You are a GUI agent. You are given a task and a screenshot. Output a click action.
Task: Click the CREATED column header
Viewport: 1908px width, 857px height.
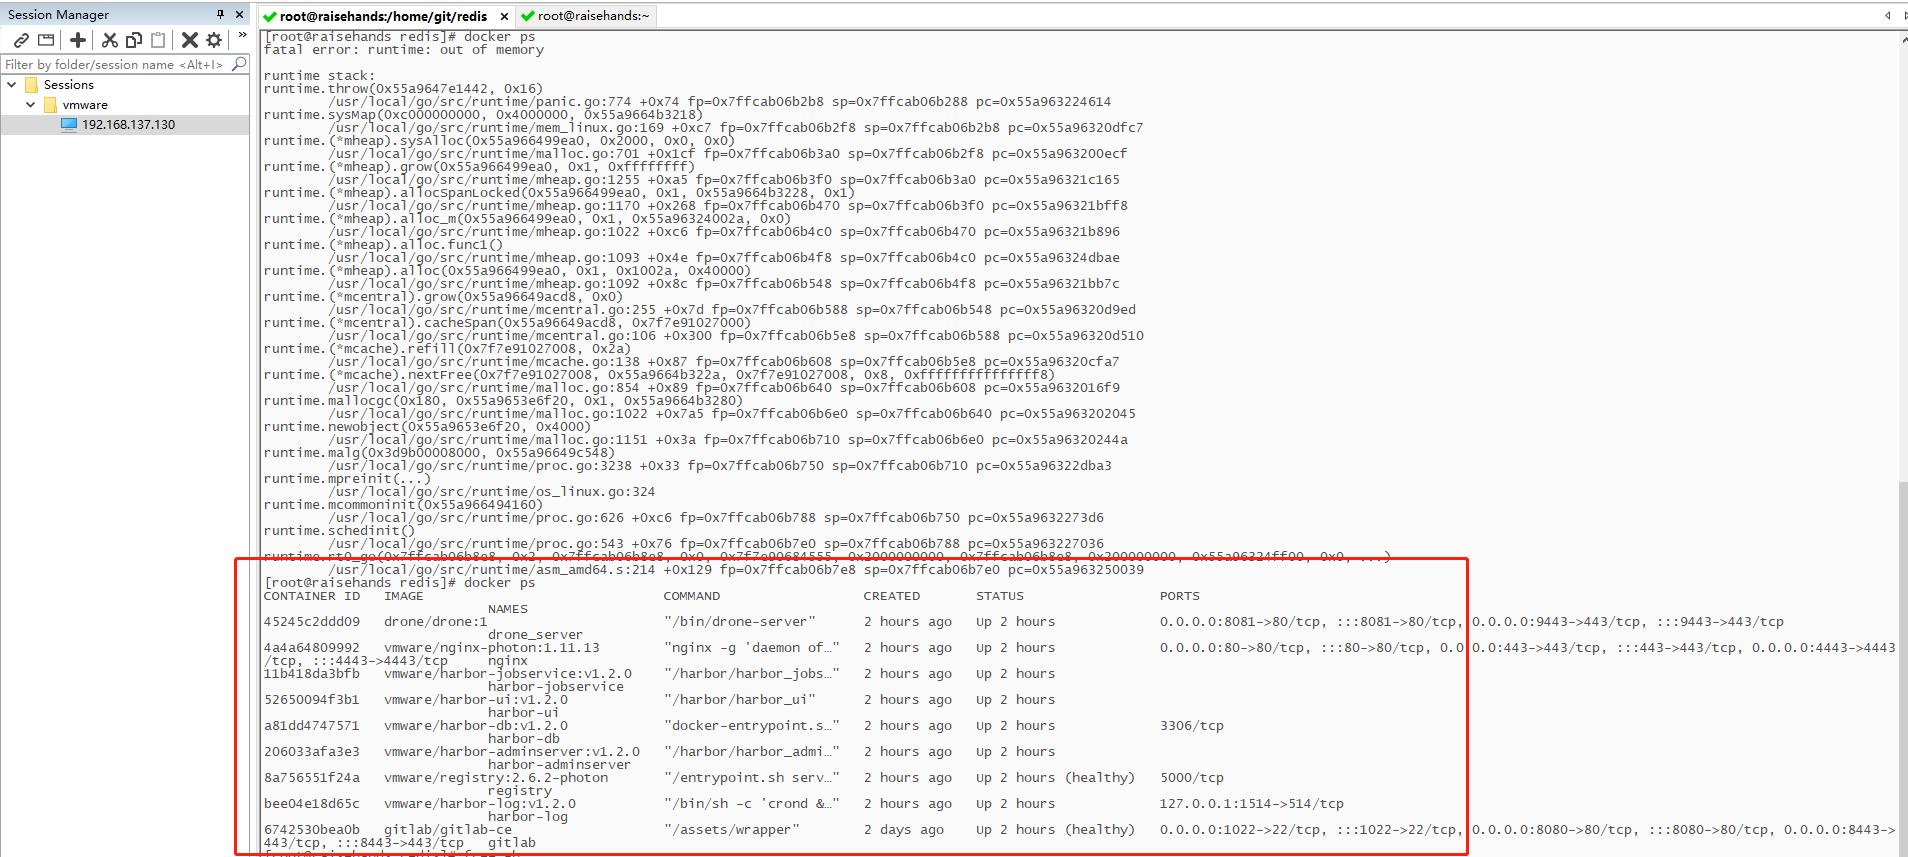point(891,596)
